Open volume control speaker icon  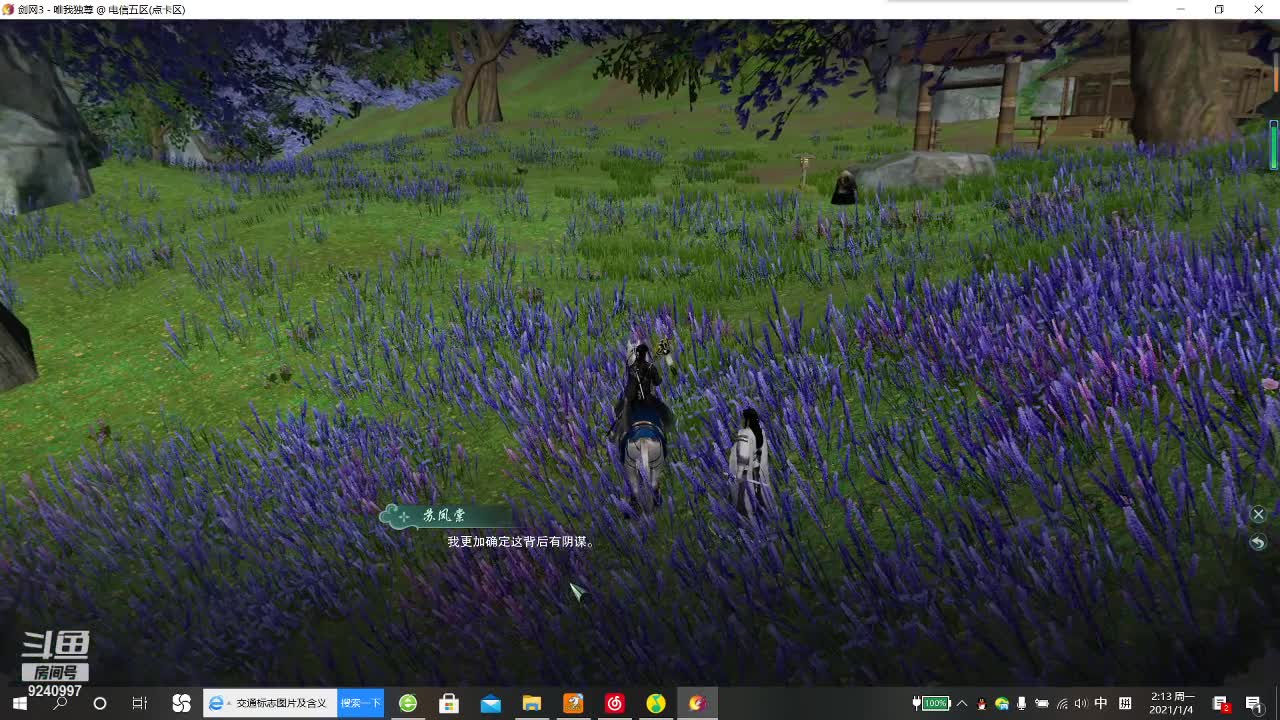click(1081, 704)
